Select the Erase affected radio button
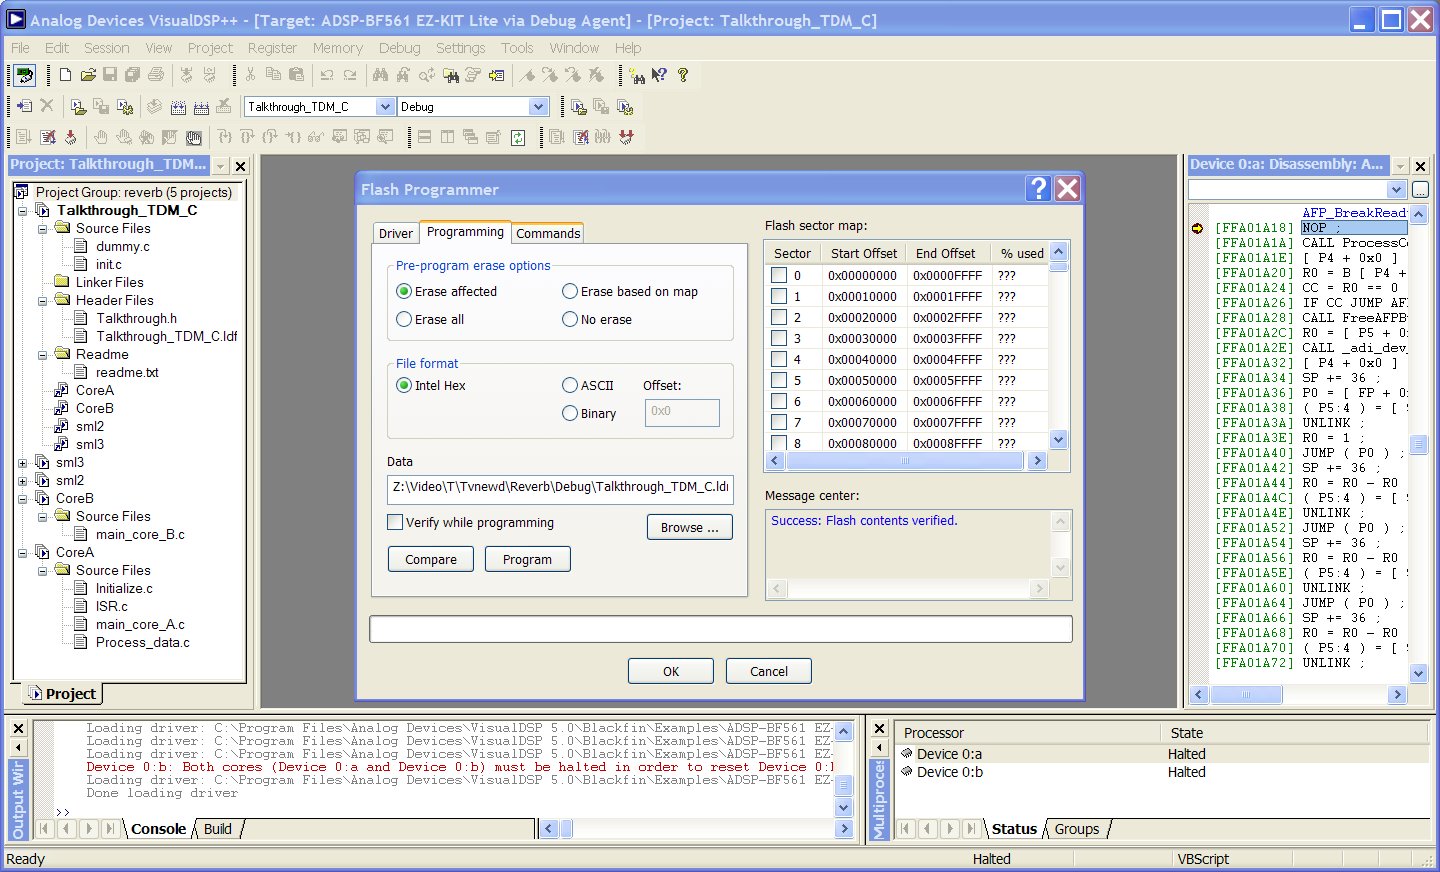Screen dimensions: 1440x872 coord(404,291)
